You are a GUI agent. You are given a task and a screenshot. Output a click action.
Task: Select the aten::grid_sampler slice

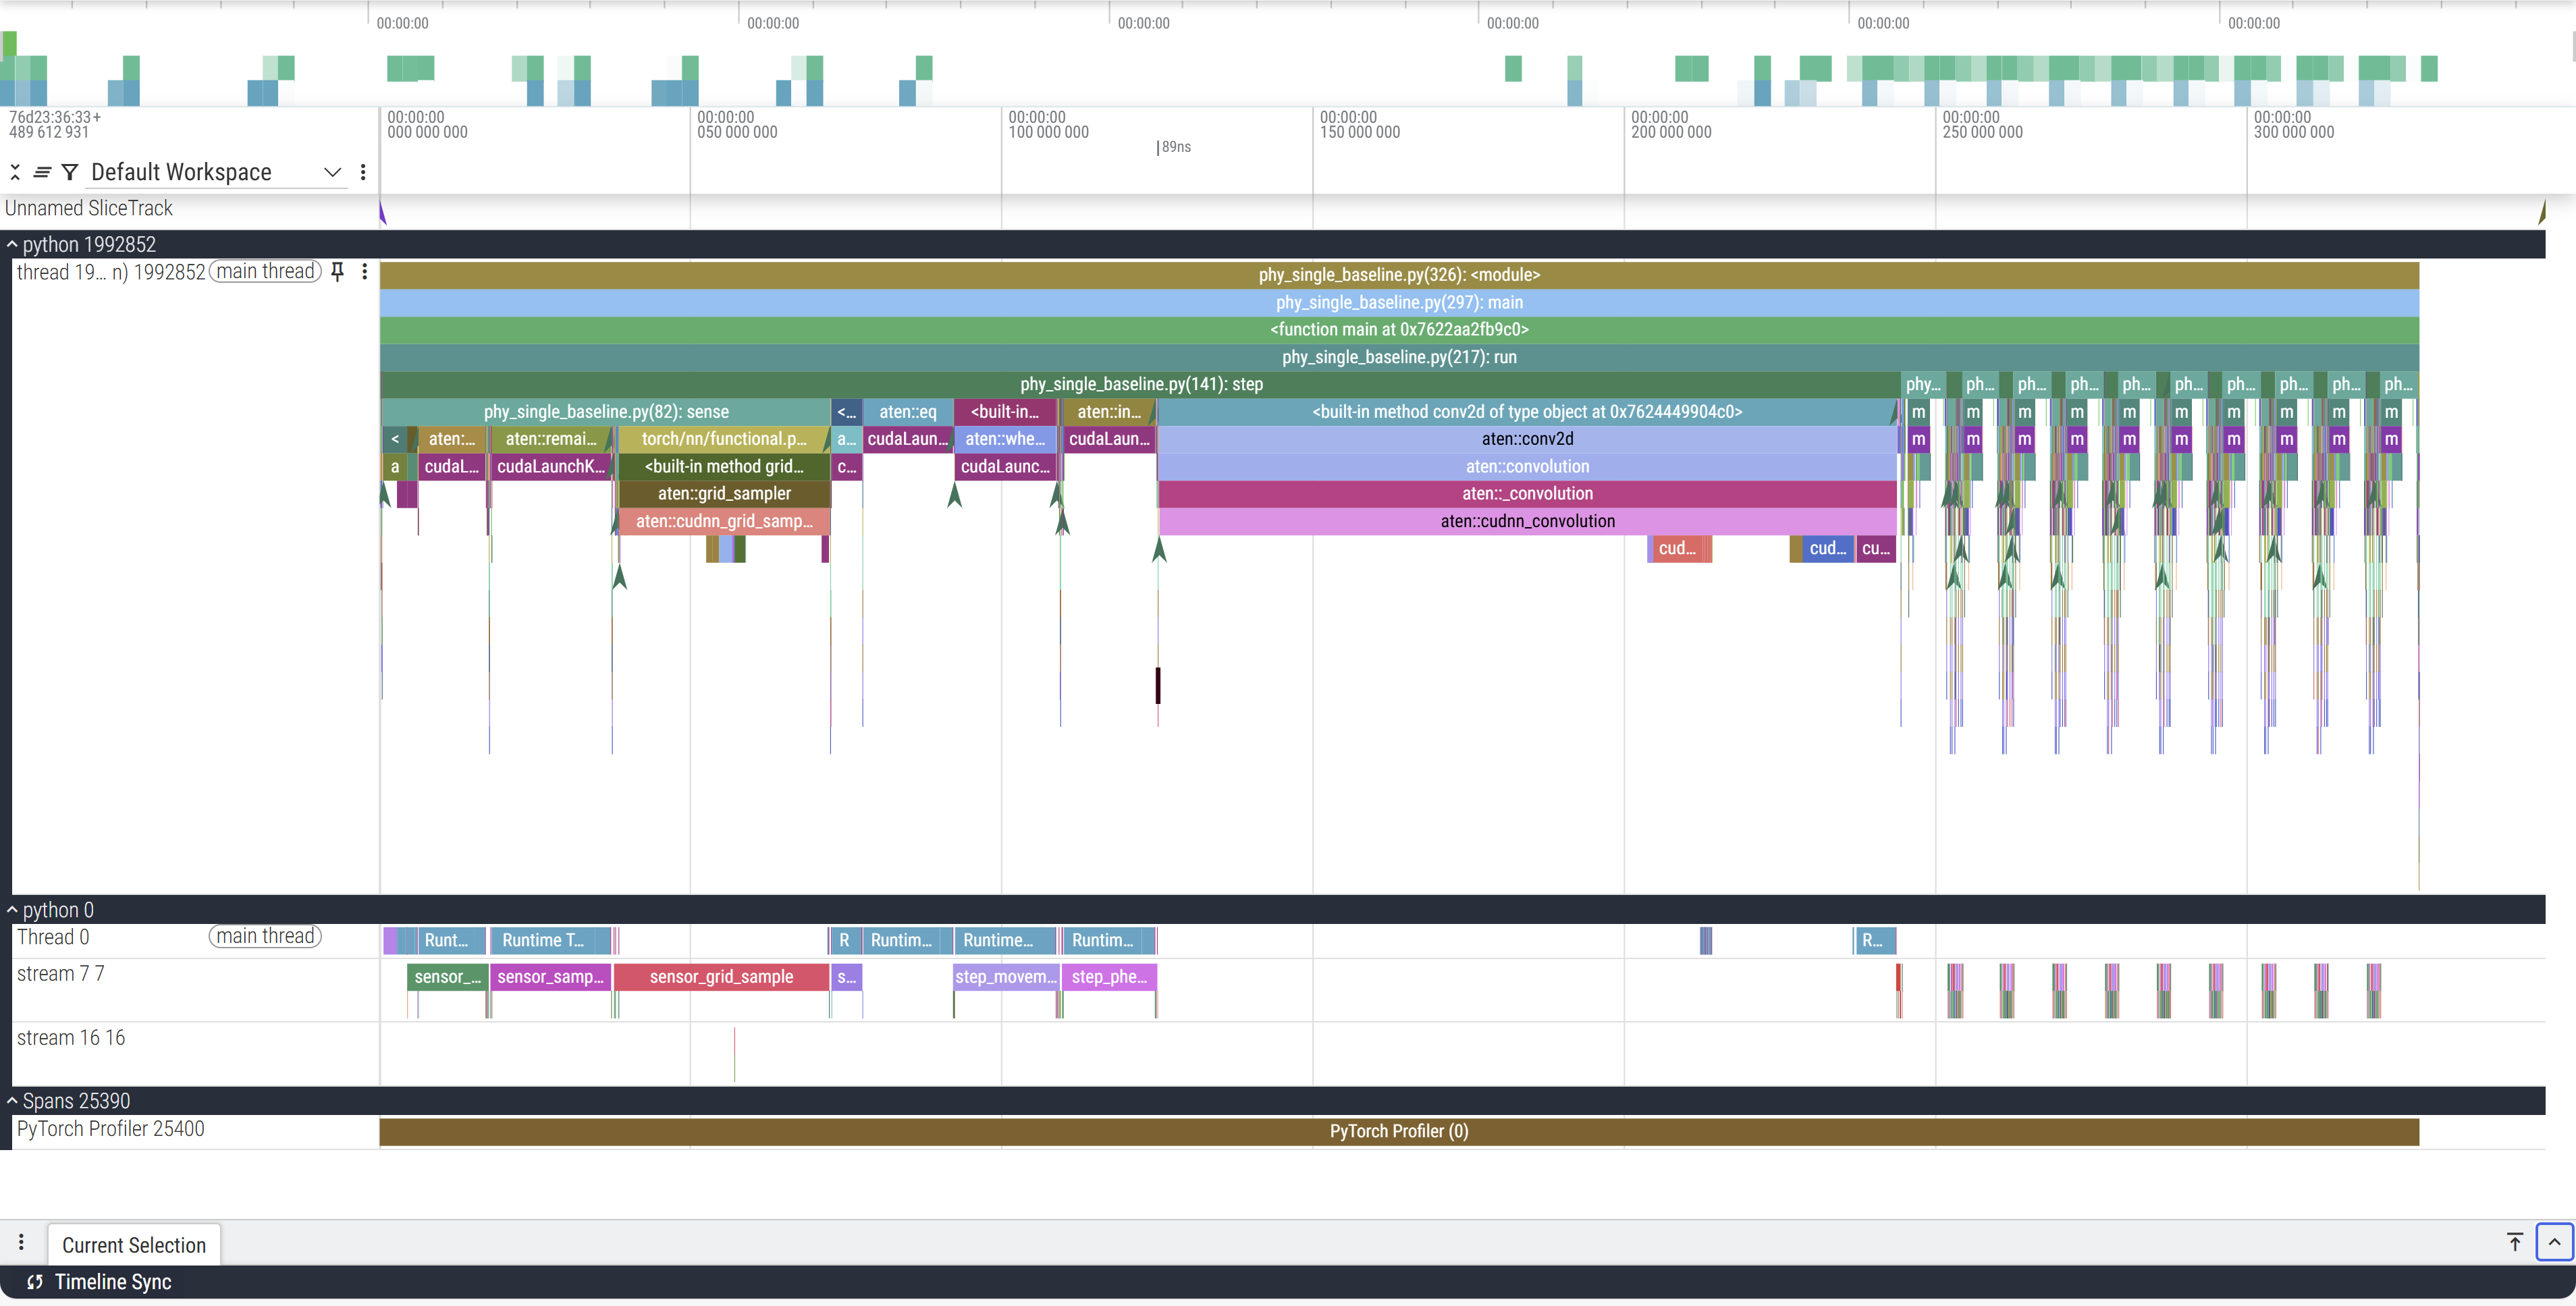[724, 493]
